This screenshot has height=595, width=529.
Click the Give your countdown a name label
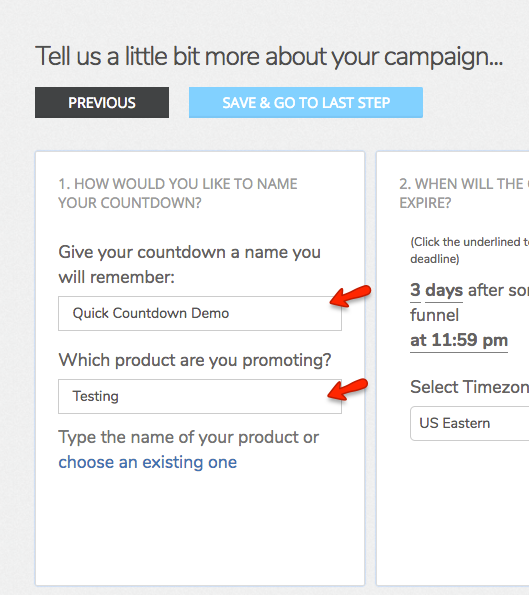pos(189,264)
